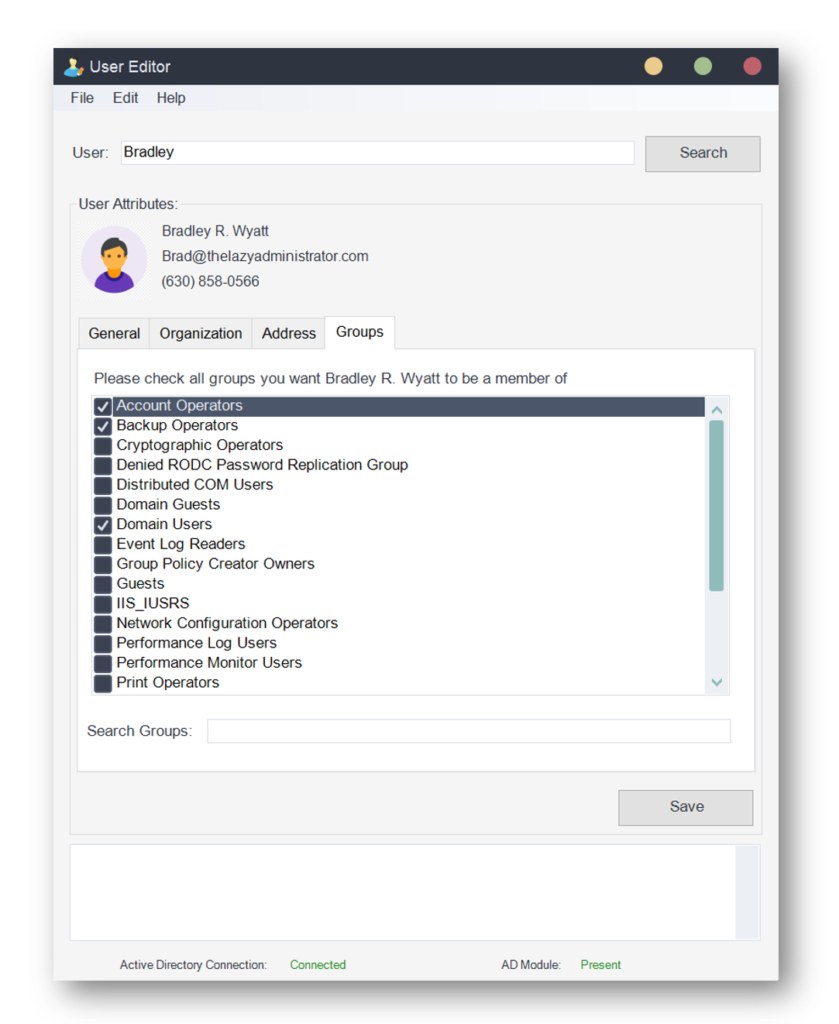Click the group list scroll up arrow

click(717, 410)
